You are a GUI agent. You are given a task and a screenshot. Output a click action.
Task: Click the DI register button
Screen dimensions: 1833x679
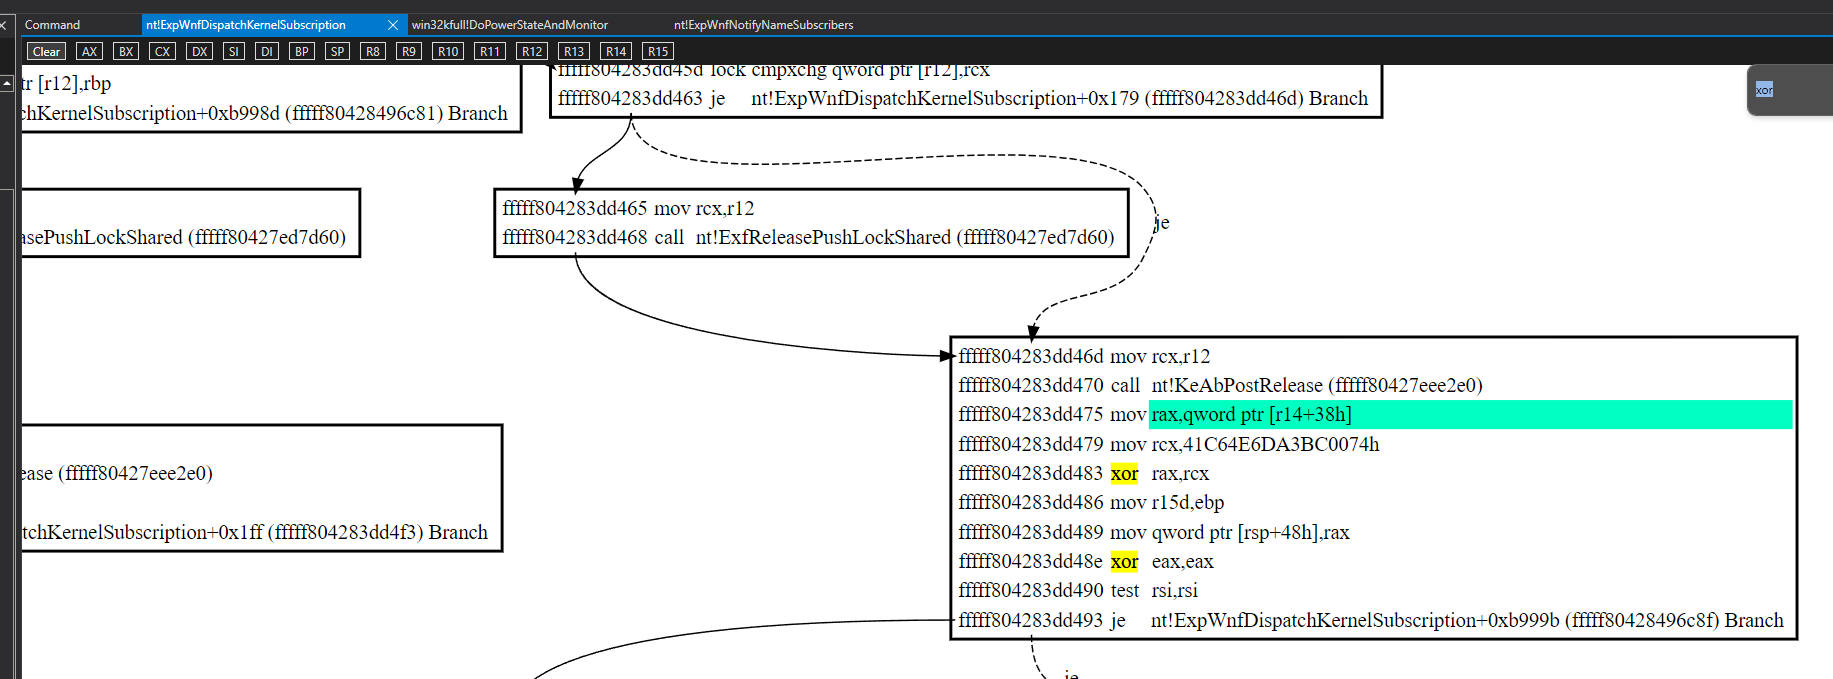pyautogui.click(x=266, y=52)
